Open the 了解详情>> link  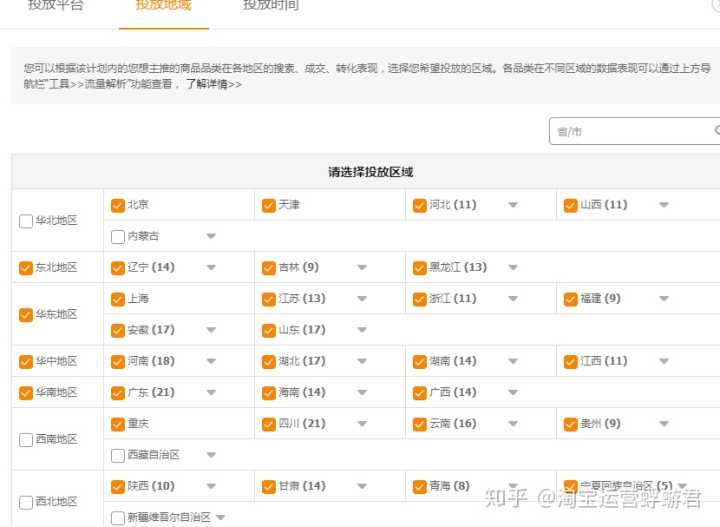coord(212,84)
